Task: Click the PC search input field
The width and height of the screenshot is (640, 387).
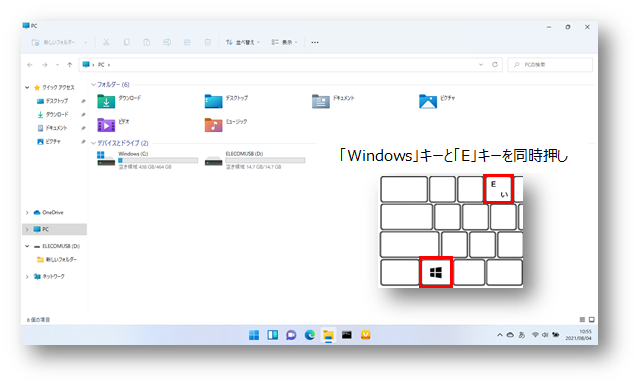Action: (x=550, y=64)
